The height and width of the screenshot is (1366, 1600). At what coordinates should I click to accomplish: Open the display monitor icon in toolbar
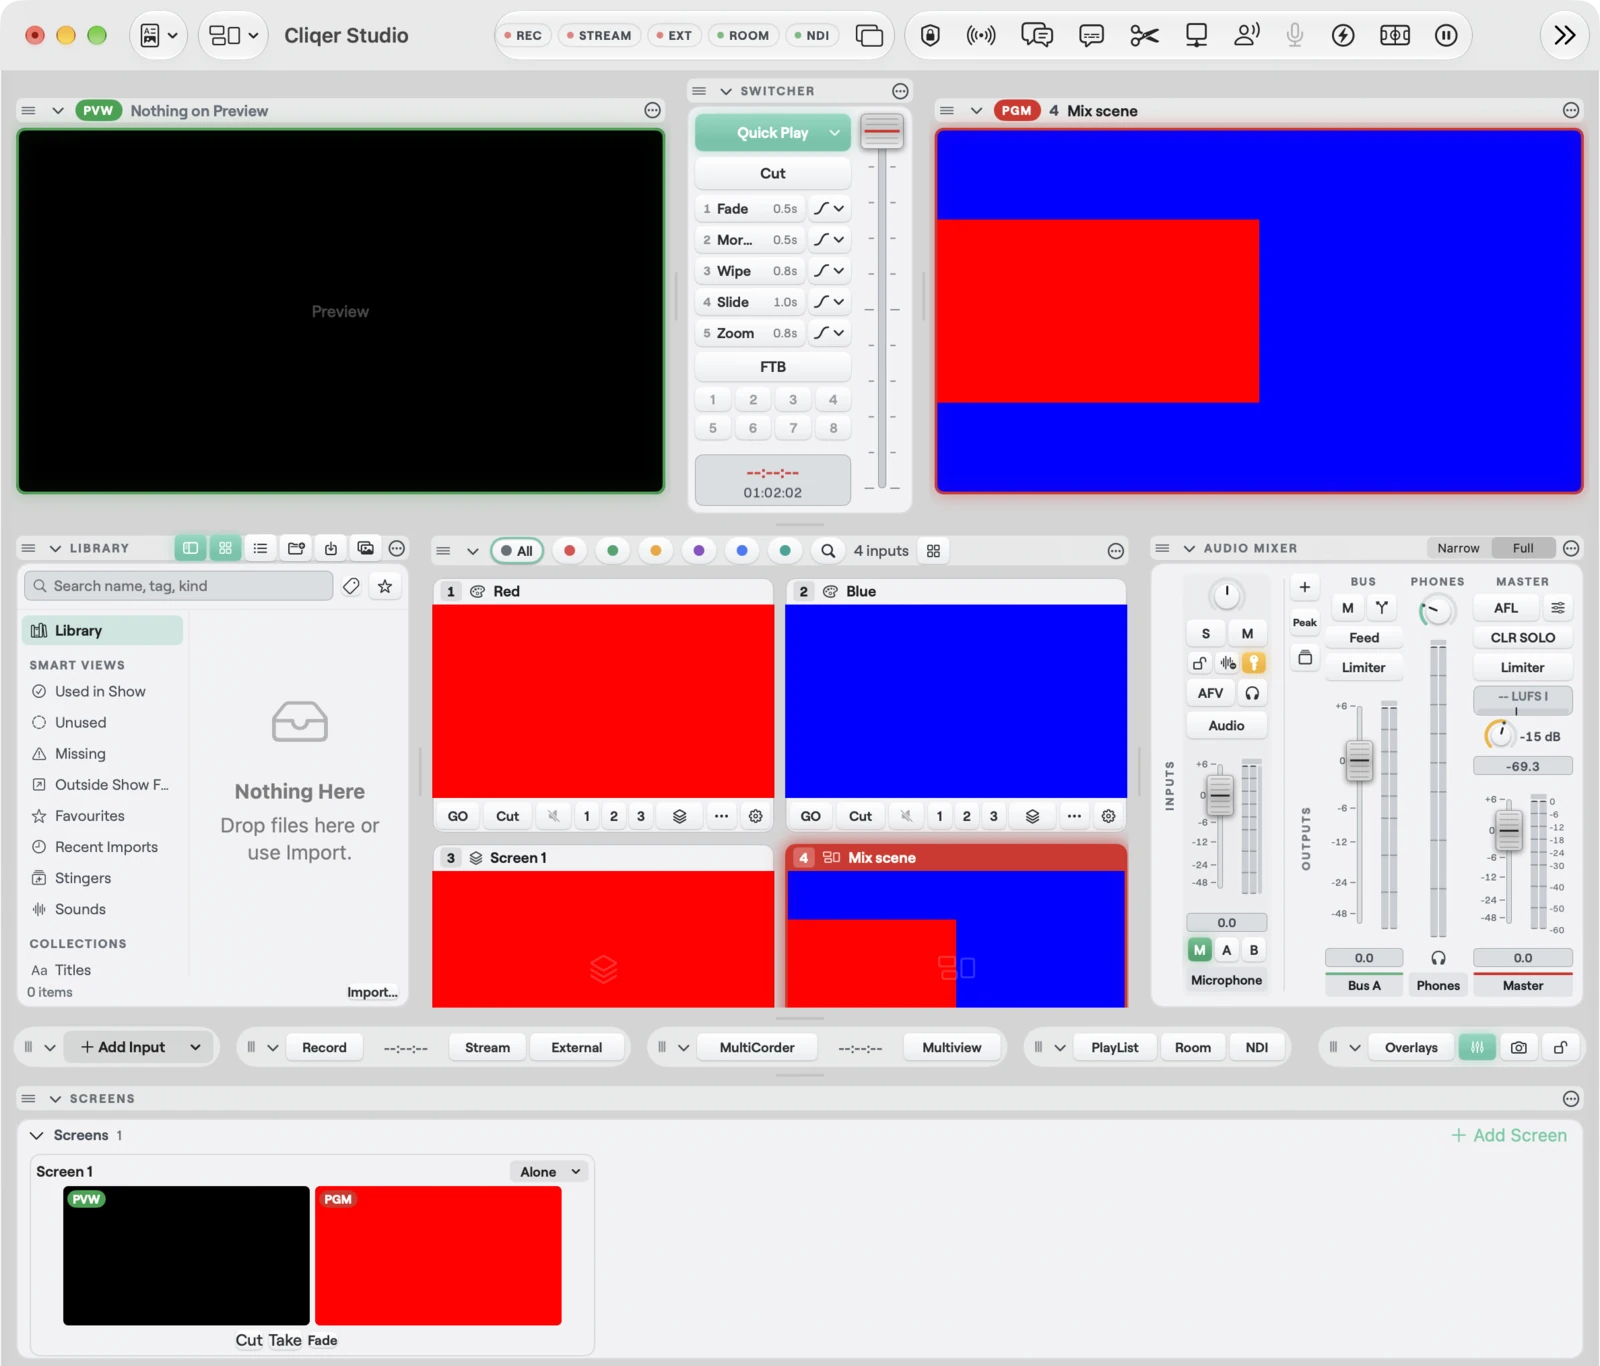(x=1196, y=36)
